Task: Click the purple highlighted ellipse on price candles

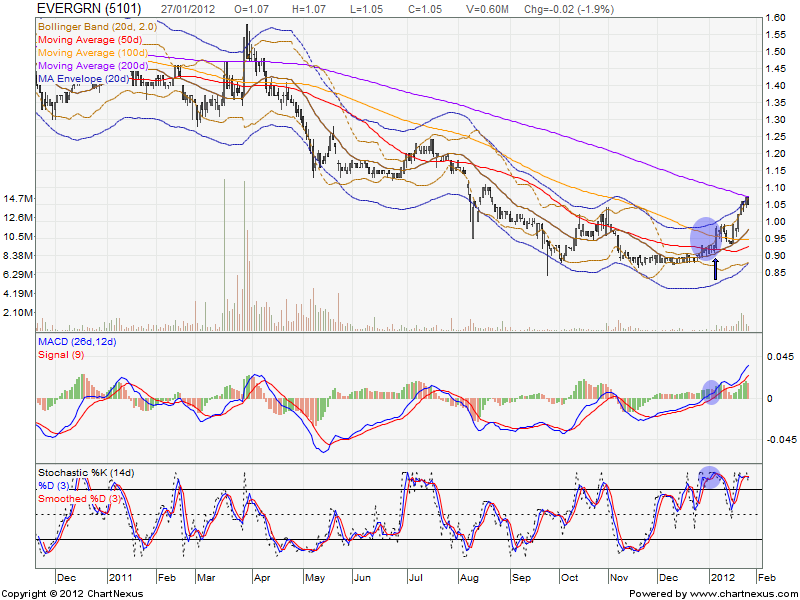Action: point(706,237)
